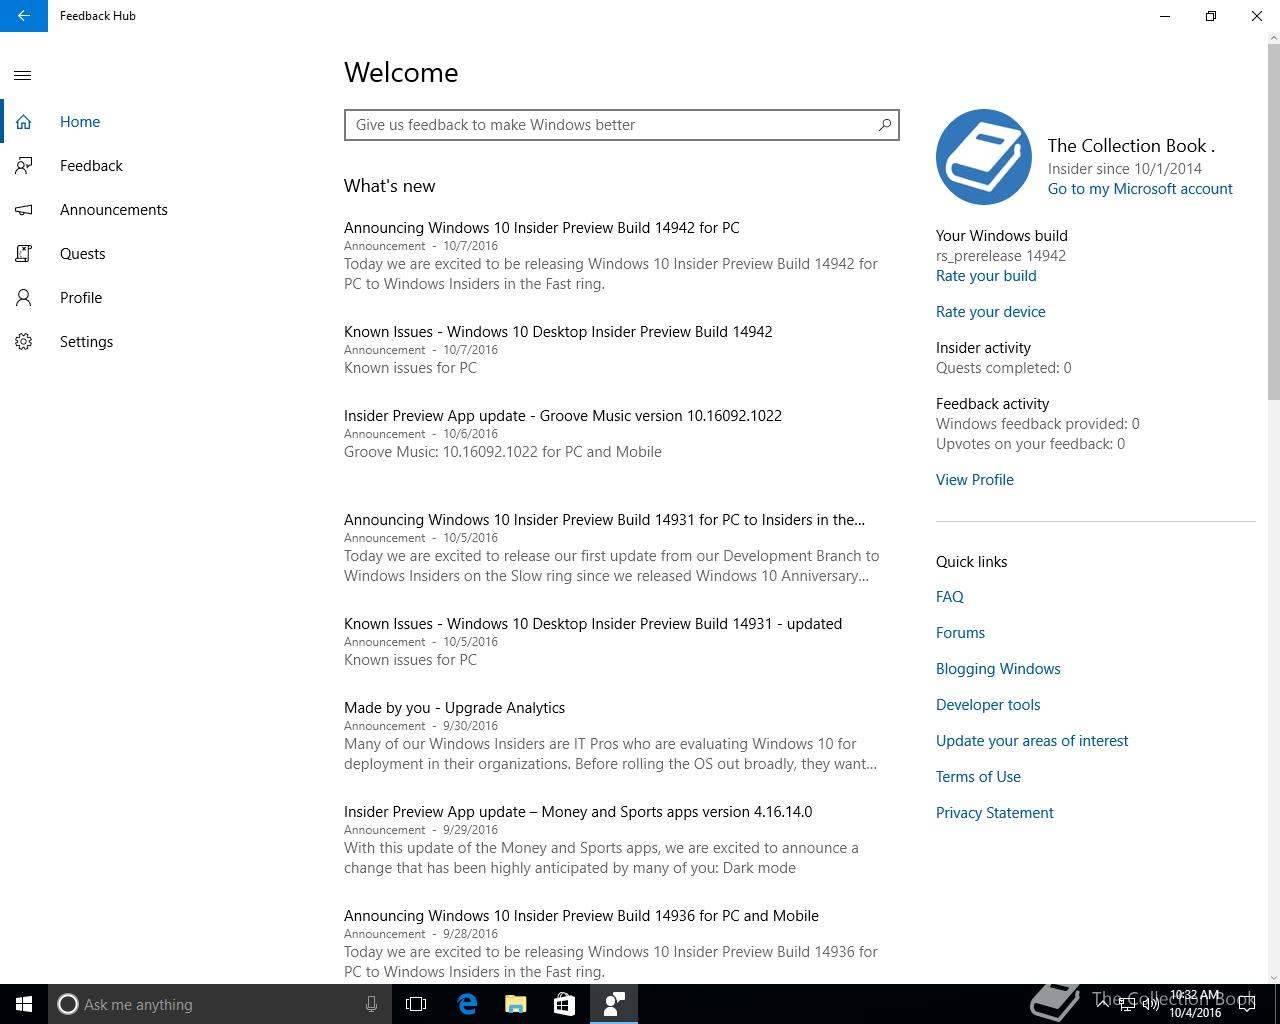The width and height of the screenshot is (1280, 1024).
Task: Click Rate your device link
Action: [x=991, y=312]
